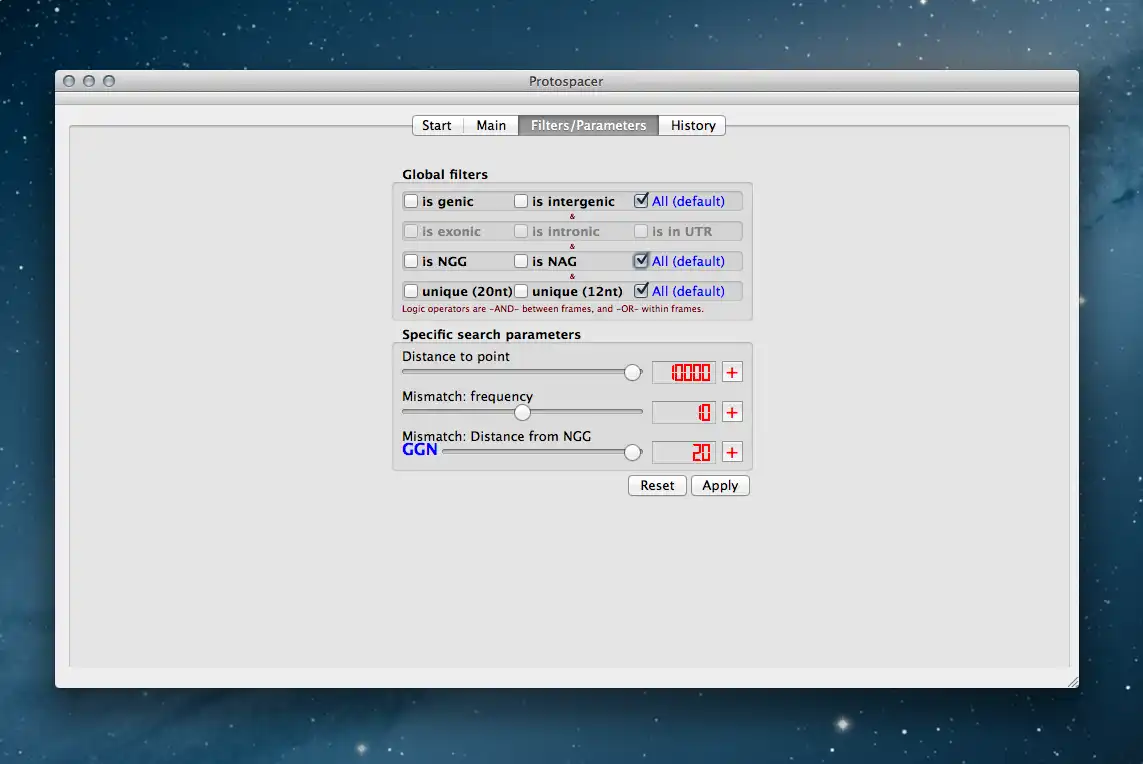Click the red logic operators note
Image resolution: width=1143 pixels, height=764 pixels.
point(553,309)
